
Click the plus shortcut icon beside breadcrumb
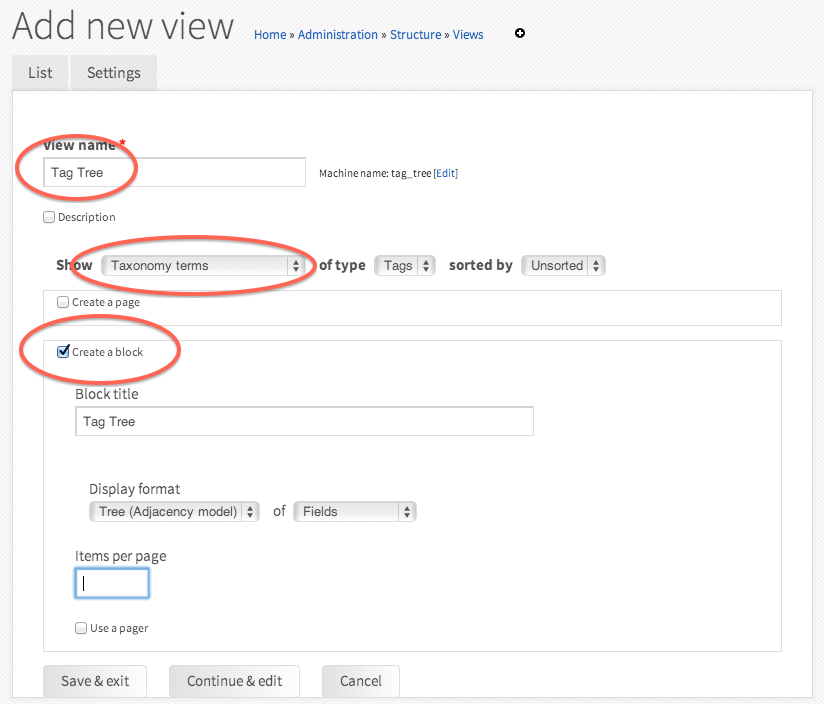[520, 34]
